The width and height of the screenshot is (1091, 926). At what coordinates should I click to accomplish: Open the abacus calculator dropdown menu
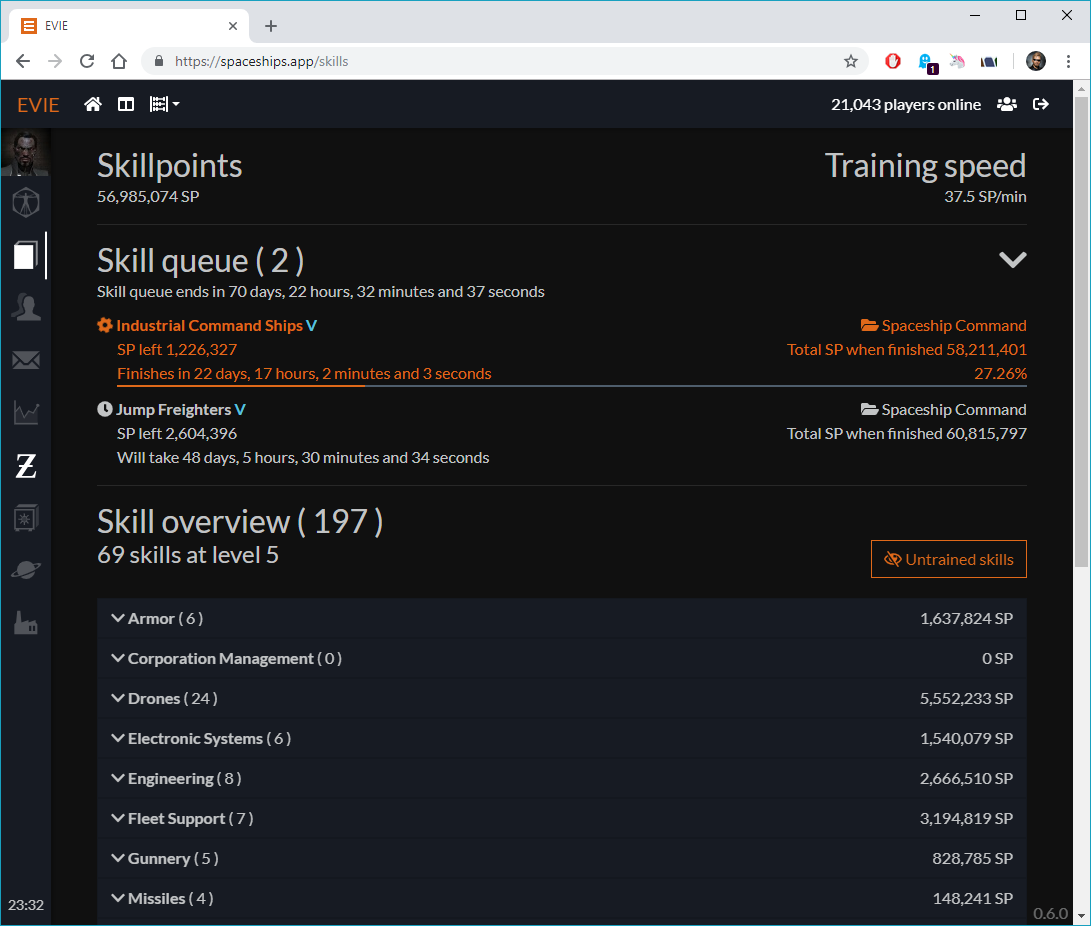pyautogui.click(x=164, y=104)
